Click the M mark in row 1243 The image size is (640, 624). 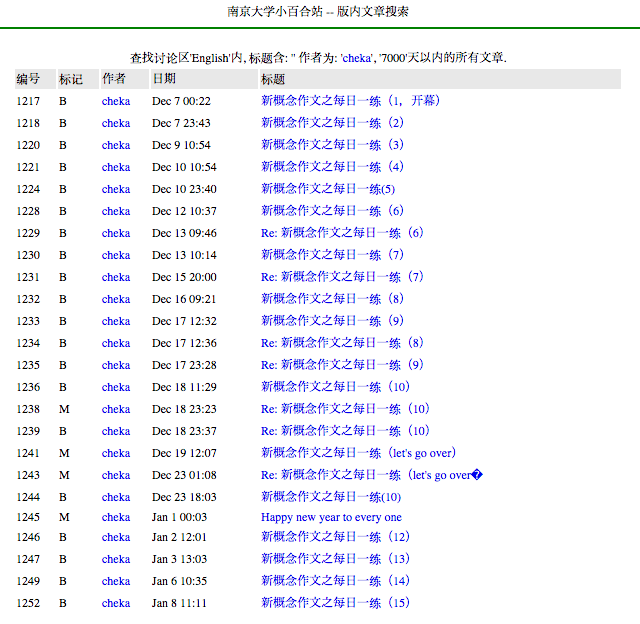(x=64, y=475)
